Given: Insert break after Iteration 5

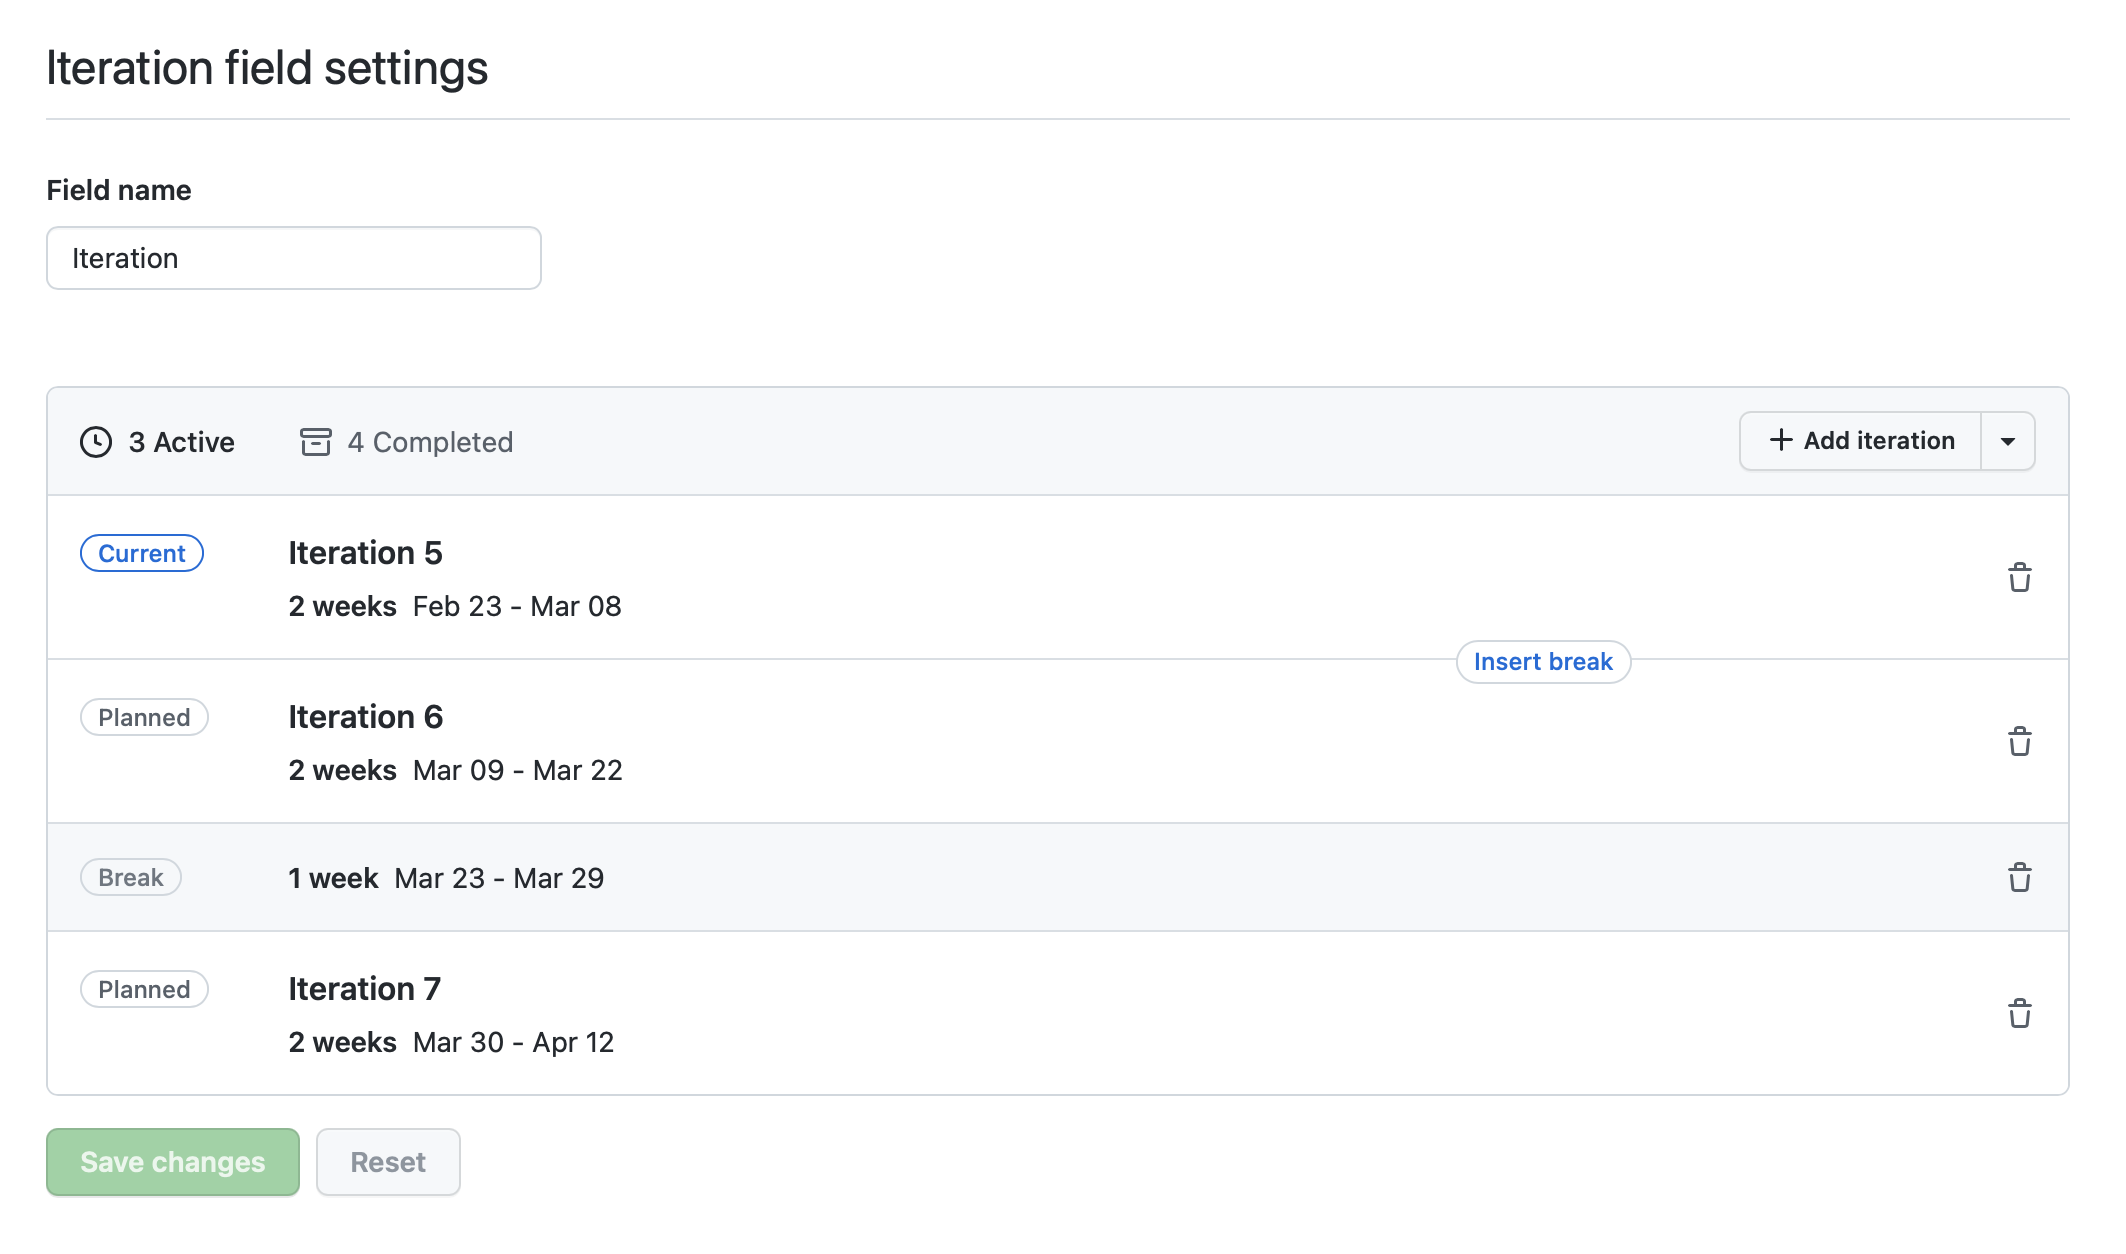Looking at the screenshot, I should pyautogui.click(x=1543, y=662).
